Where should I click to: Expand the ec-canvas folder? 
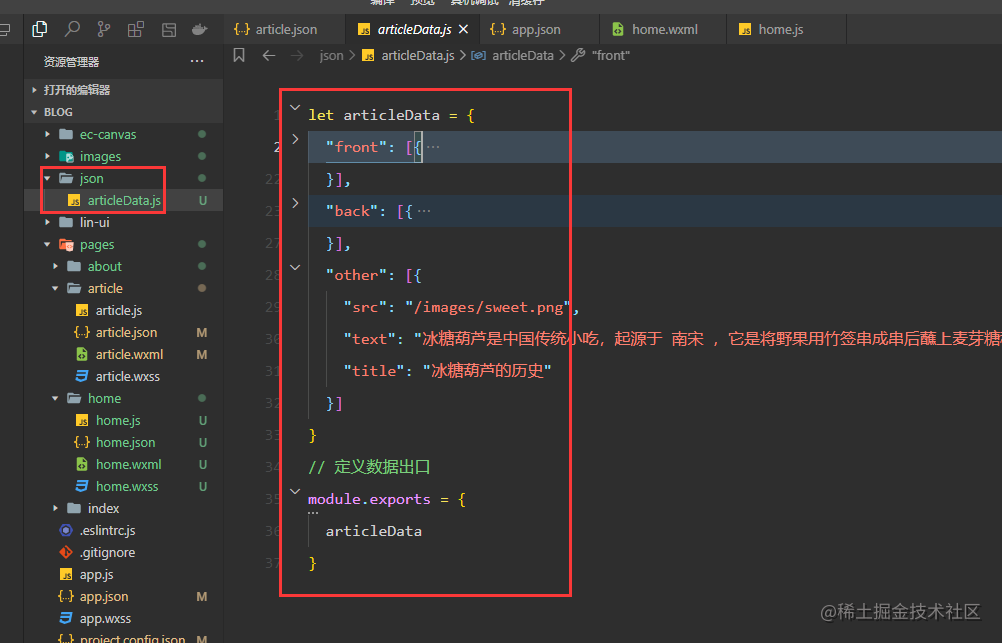(x=123, y=134)
